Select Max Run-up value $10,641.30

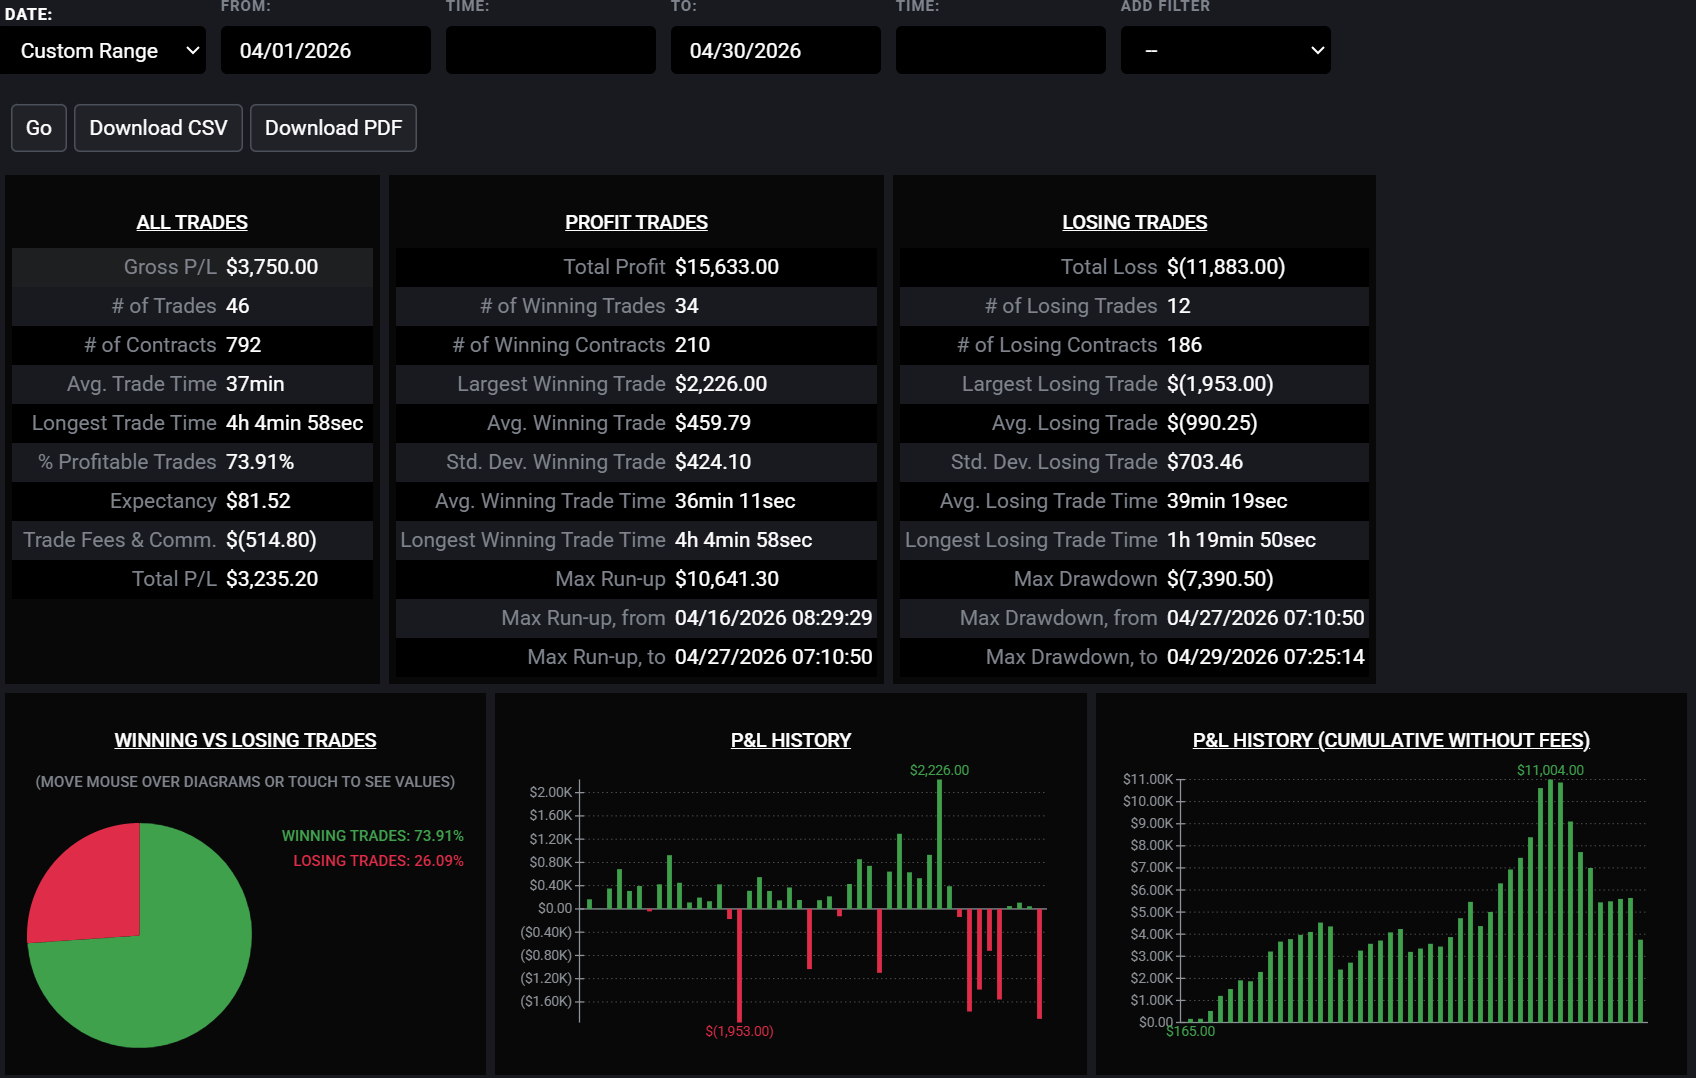click(727, 579)
